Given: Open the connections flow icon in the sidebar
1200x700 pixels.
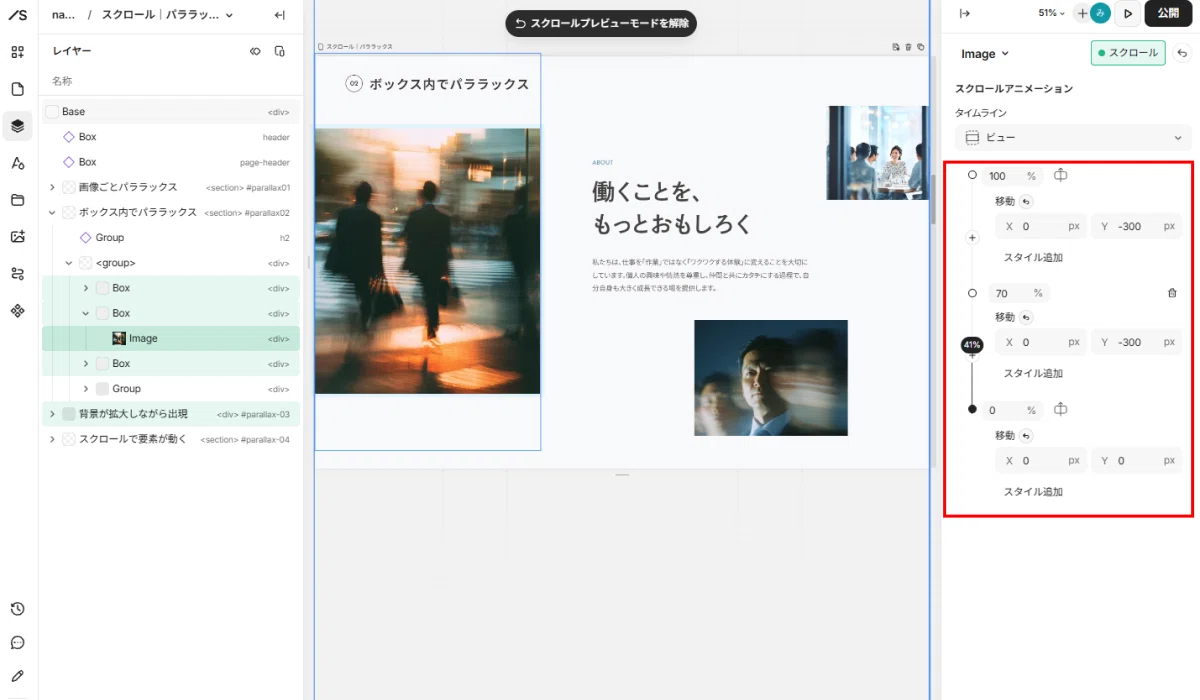Looking at the screenshot, I should pos(17,274).
